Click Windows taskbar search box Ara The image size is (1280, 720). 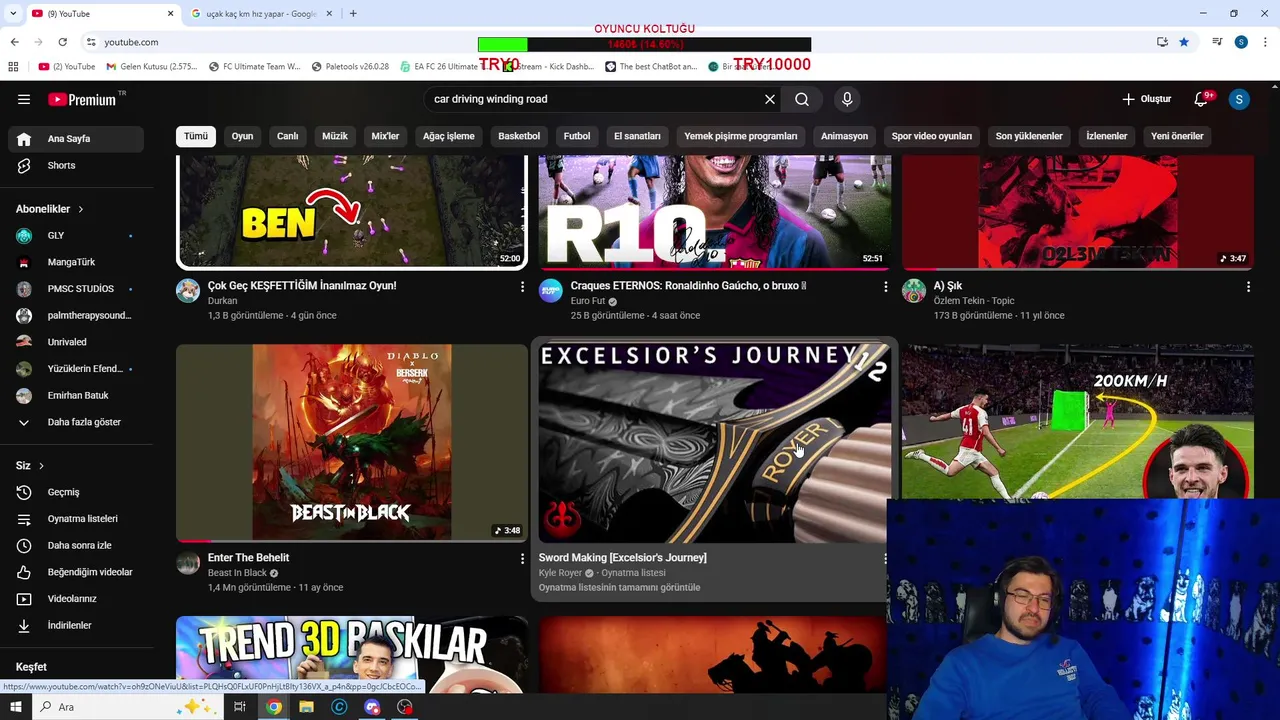(126, 707)
